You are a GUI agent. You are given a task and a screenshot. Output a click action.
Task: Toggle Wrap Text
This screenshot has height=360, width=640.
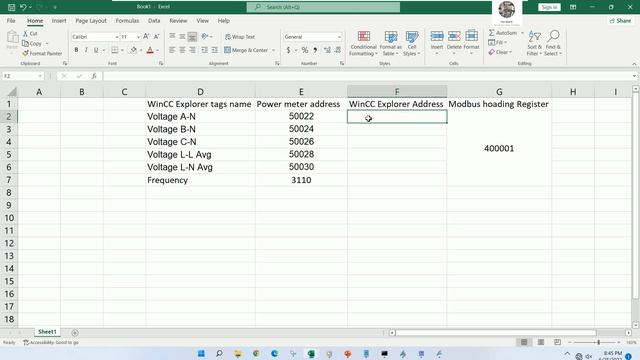[x=240, y=37]
